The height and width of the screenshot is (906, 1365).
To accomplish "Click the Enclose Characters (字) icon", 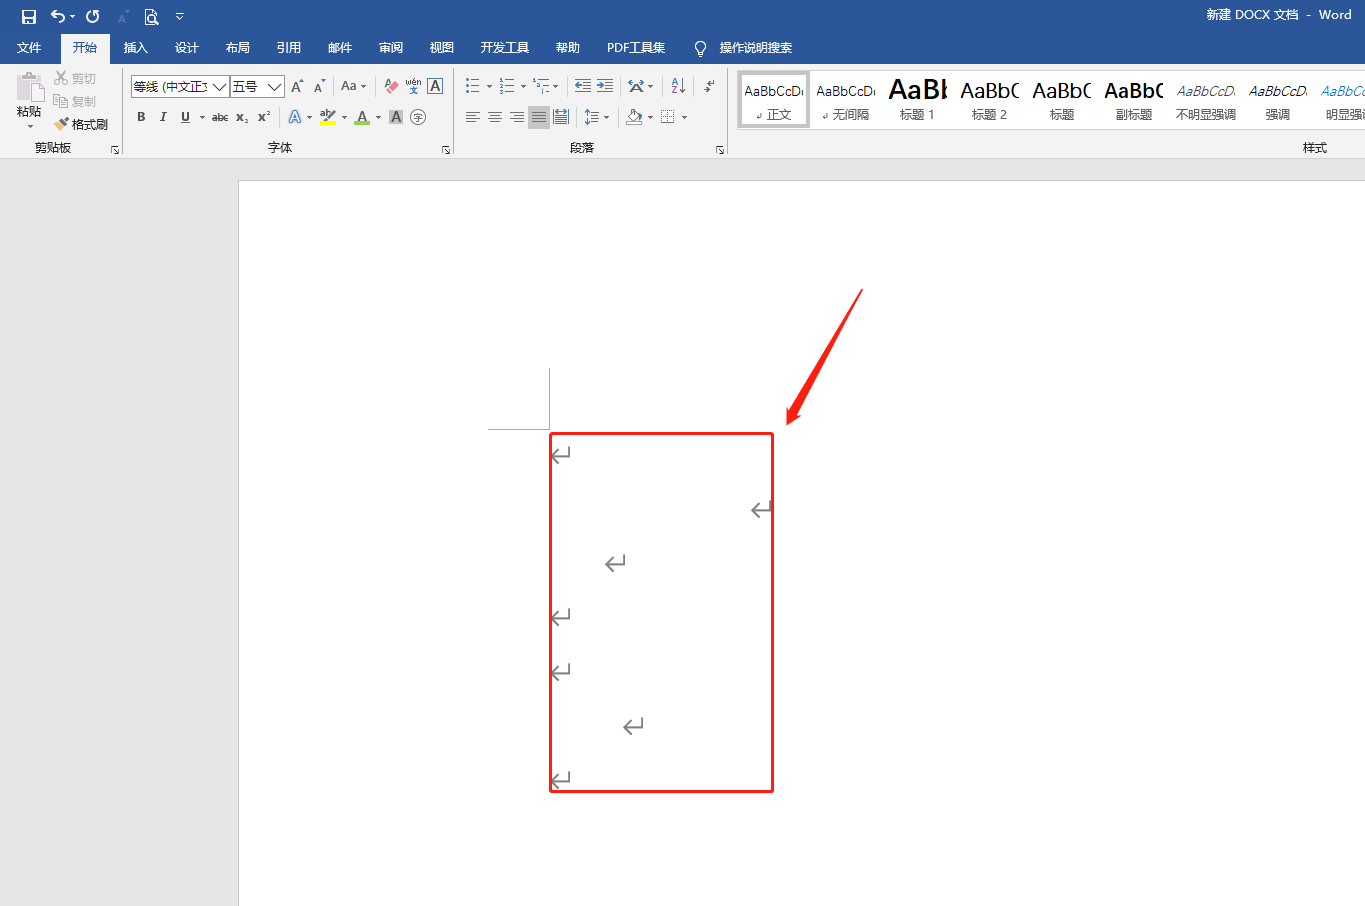I will pyautogui.click(x=418, y=117).
